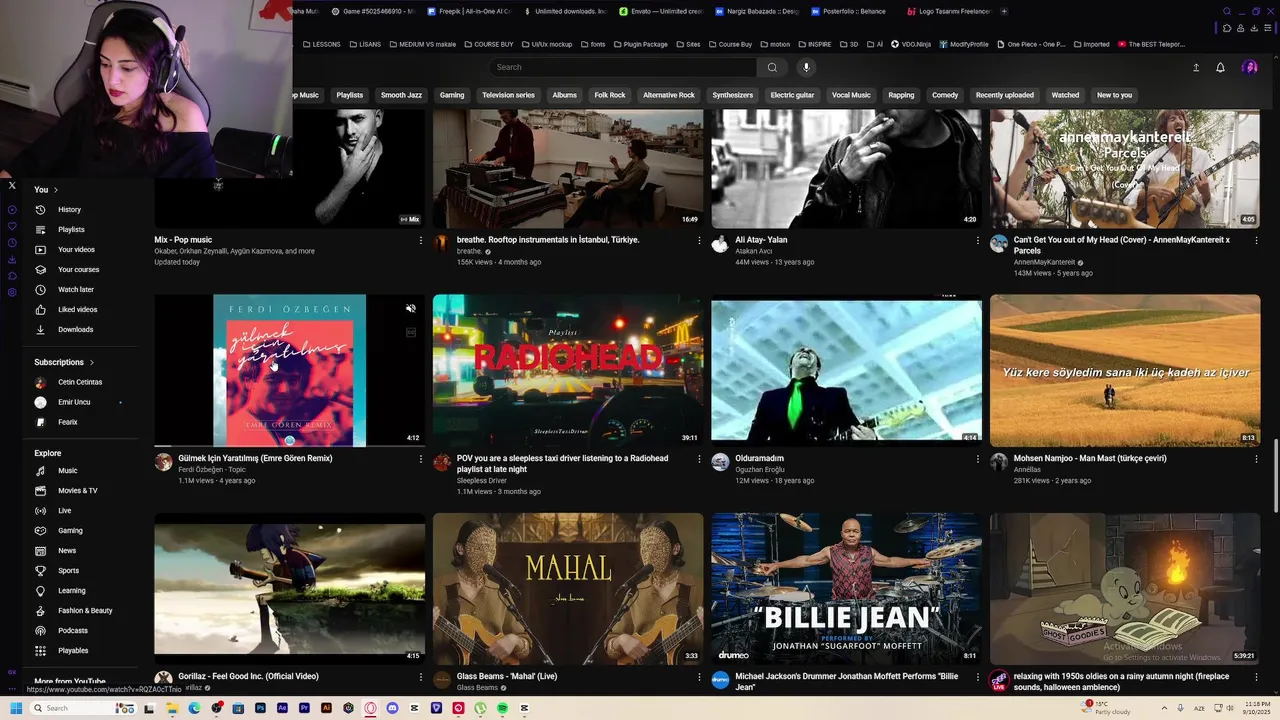Screen dimensions: 1280x720
Task: Select the Smooth Jazz filter chip
Action: point(401,95)
